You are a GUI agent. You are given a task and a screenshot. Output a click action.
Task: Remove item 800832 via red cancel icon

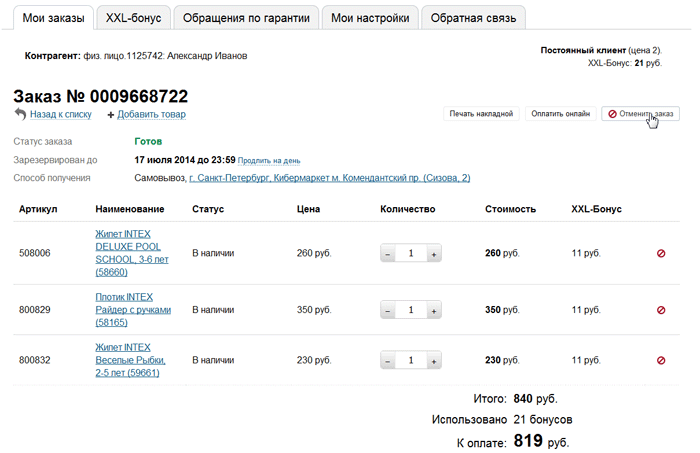[x=660, y=360]
